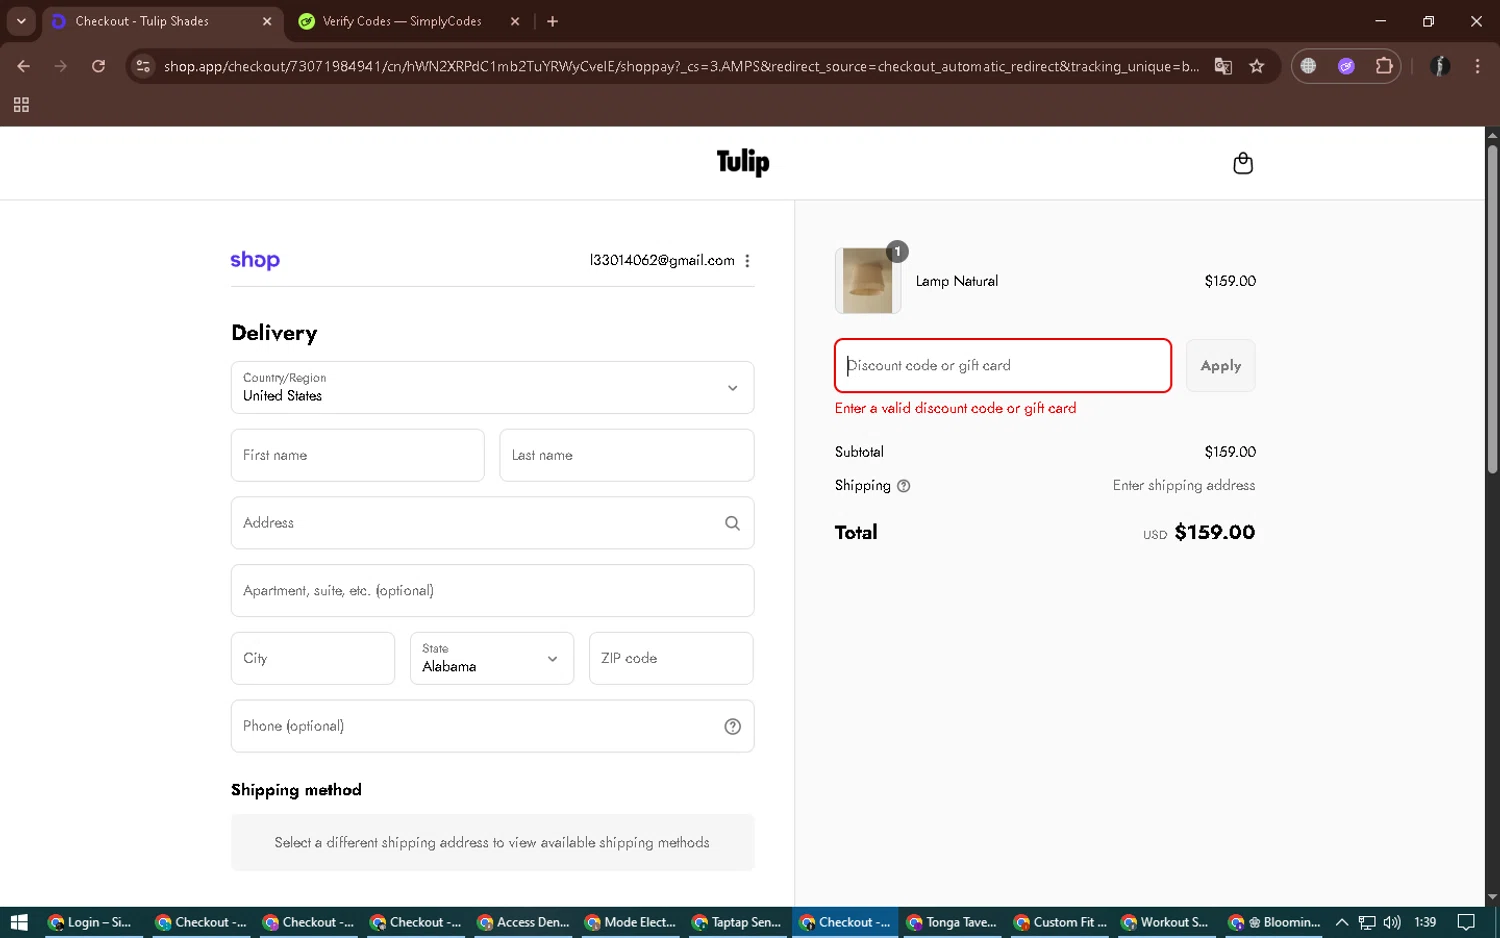Viewport: 1500px width, 938px height.
Task: Click the Tulip store logo
Action: (x=743, y=162)
